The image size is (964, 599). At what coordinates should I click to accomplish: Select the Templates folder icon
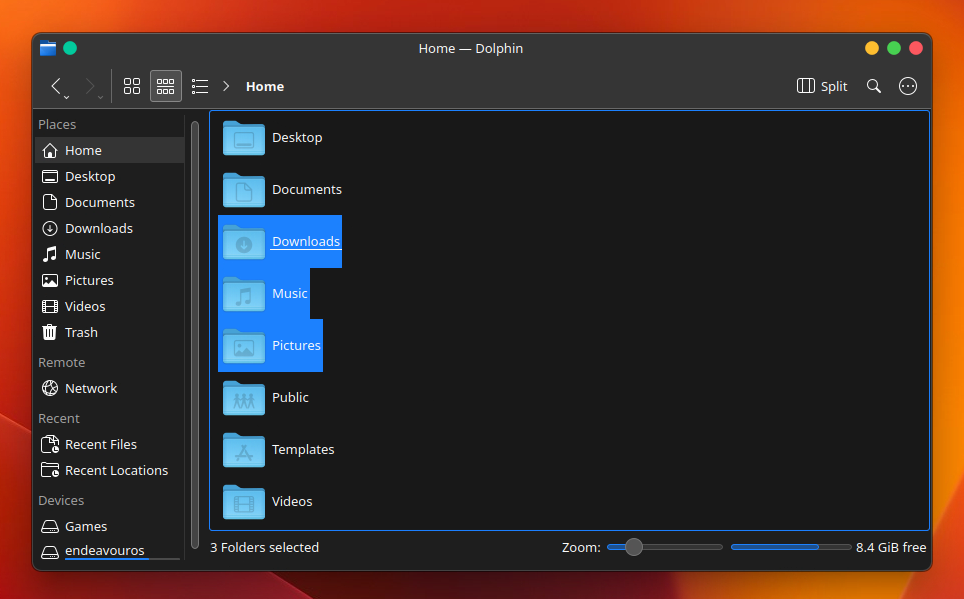point(243,450)
